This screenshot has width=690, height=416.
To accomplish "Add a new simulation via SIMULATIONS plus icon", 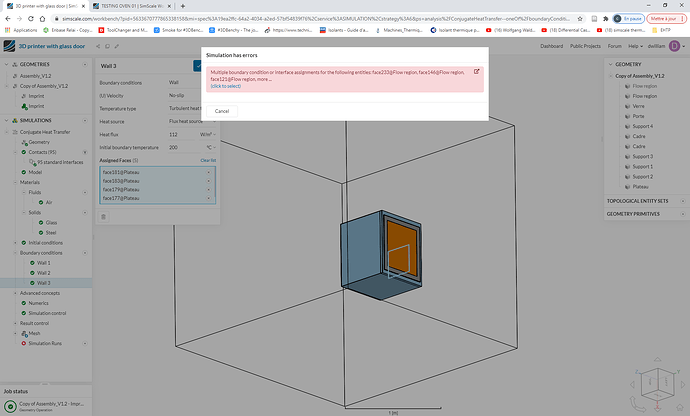I will pyautogui.click(x=85, y=120).
